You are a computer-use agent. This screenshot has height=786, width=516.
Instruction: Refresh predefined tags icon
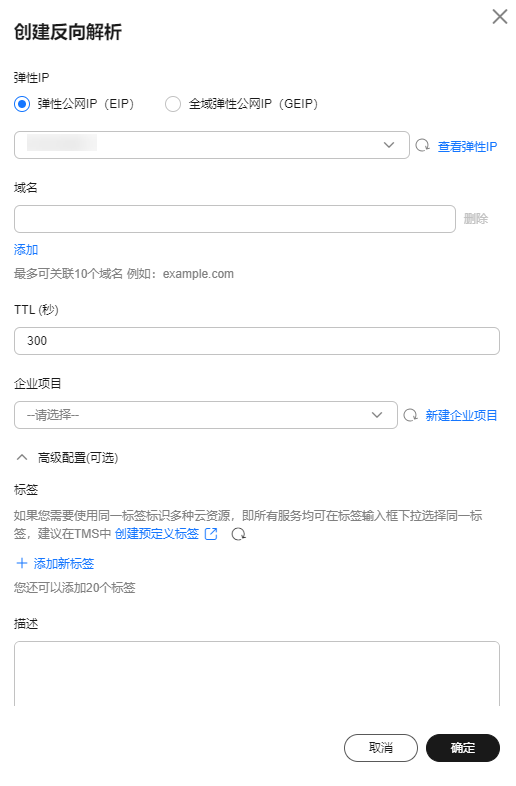(239, 534)
